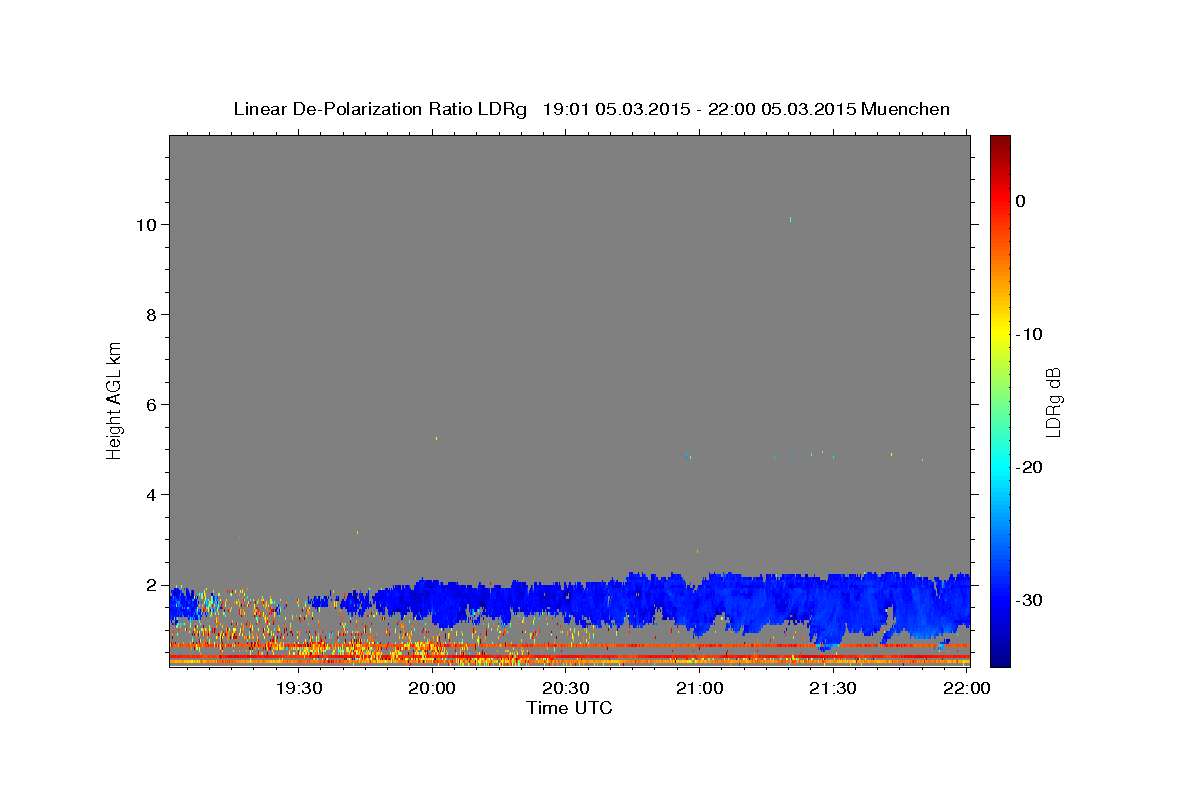Click the "LDRg dB" colorbar label
Screen dimensions: 1200x800
click(1052, 402)
